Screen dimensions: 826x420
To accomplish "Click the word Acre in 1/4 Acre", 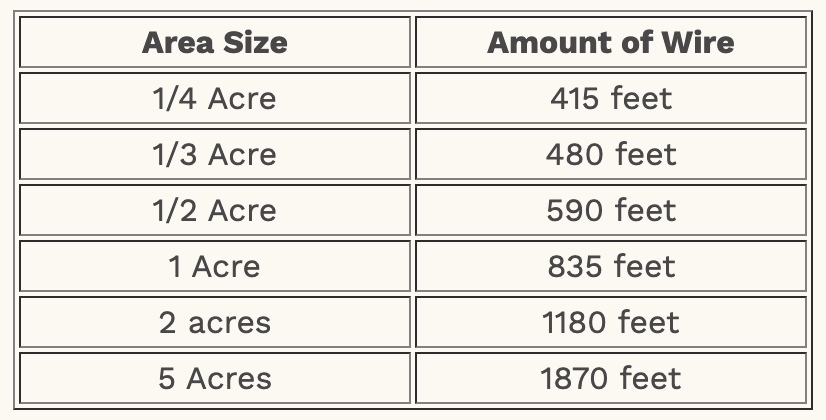I will pos(243,99).
